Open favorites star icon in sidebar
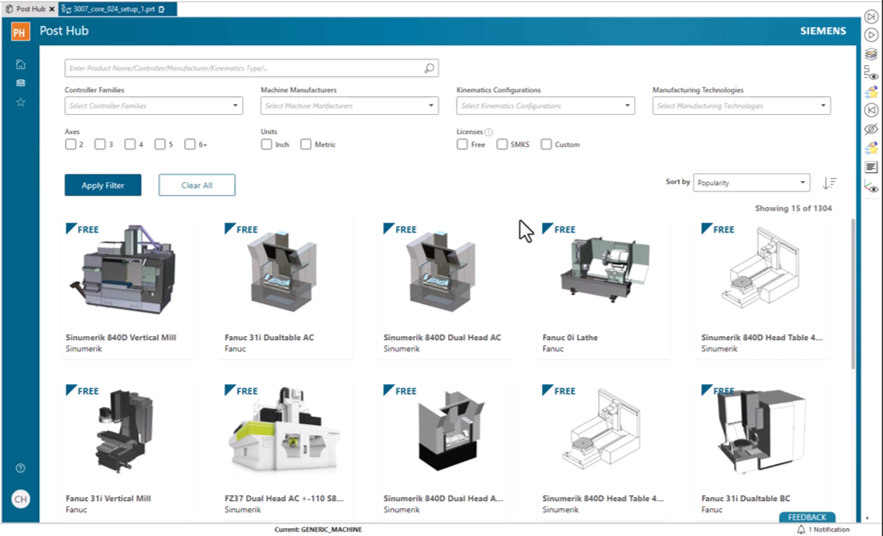The width and height of the screenshot is (883, 536). click(21, 102)
